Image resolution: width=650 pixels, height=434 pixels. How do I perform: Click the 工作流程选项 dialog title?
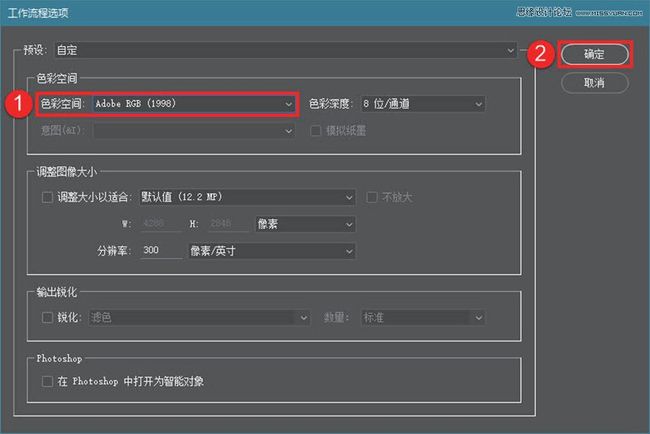(38, 13)
